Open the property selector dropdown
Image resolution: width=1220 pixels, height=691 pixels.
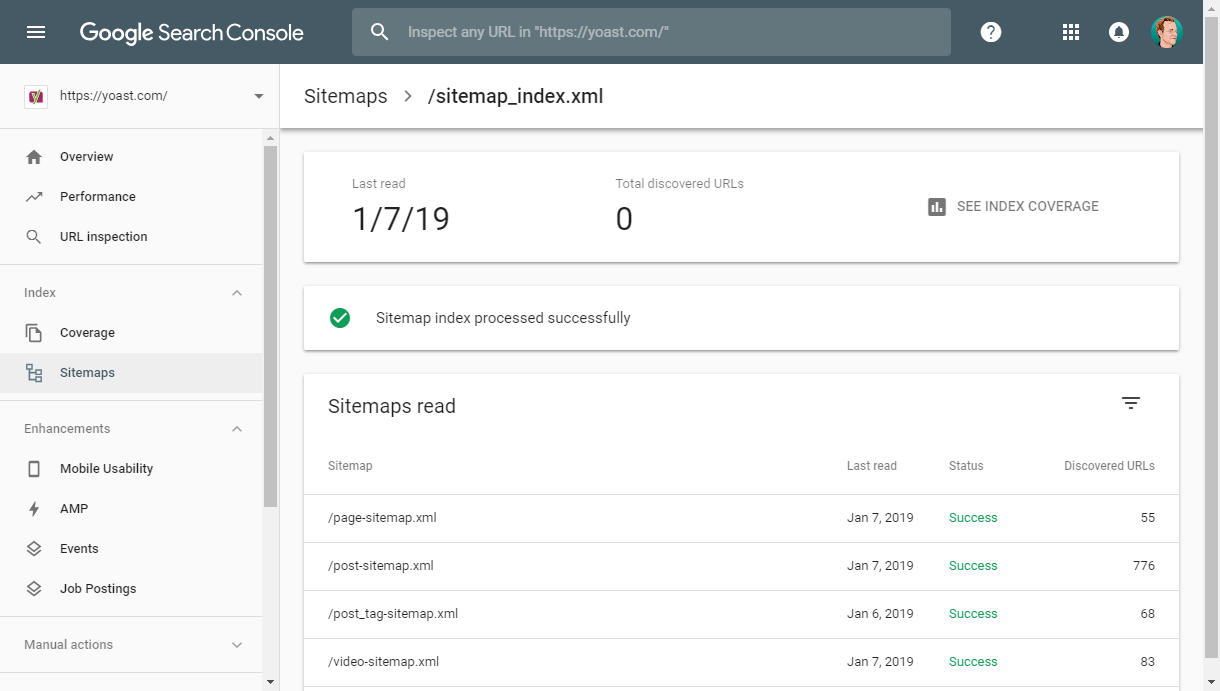(x=258, y=96)
